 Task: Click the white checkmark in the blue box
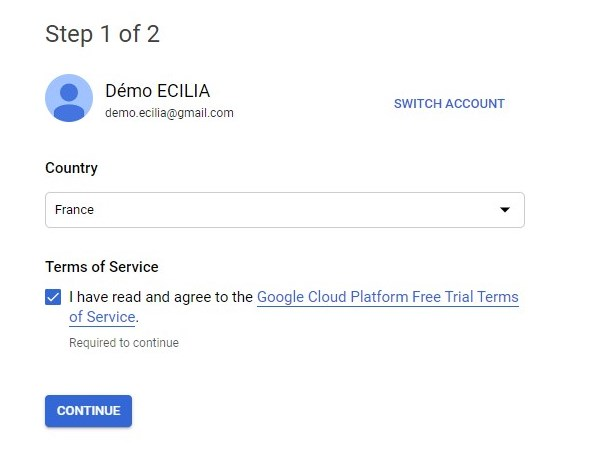53,297
